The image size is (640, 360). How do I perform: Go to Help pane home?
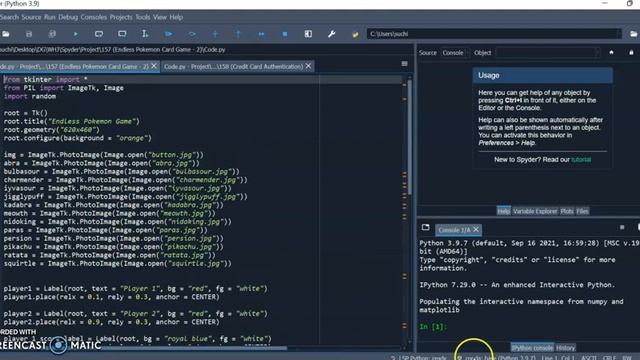click(x=611, y=52)
